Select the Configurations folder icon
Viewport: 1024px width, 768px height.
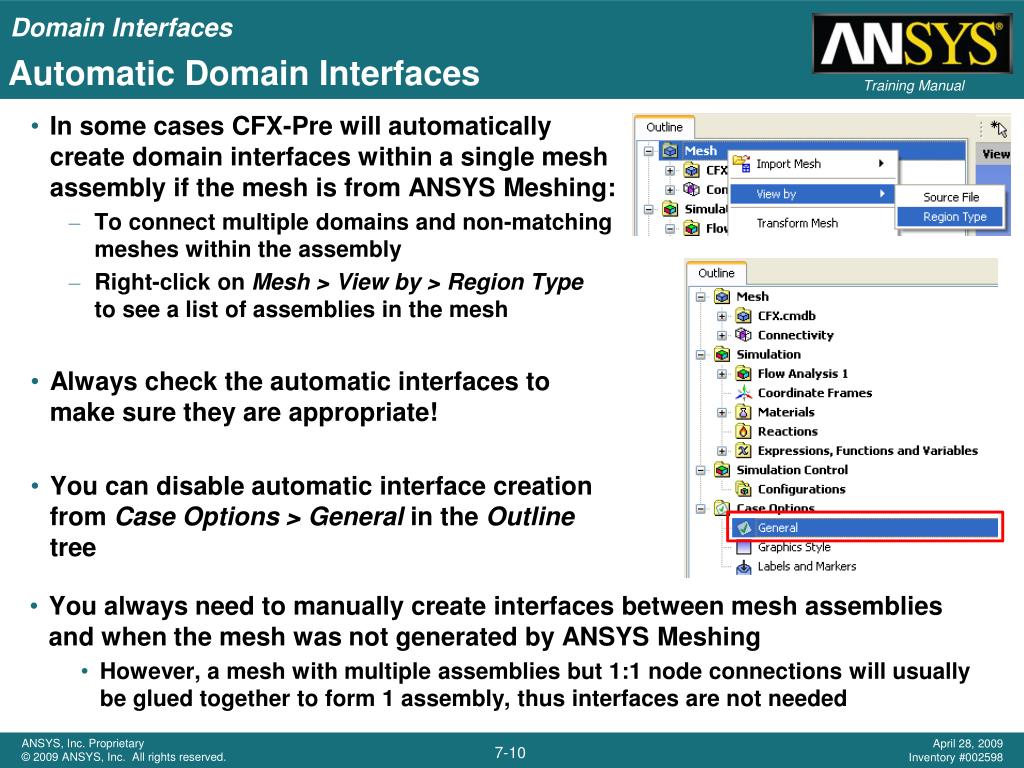click(x=743, y=489)
